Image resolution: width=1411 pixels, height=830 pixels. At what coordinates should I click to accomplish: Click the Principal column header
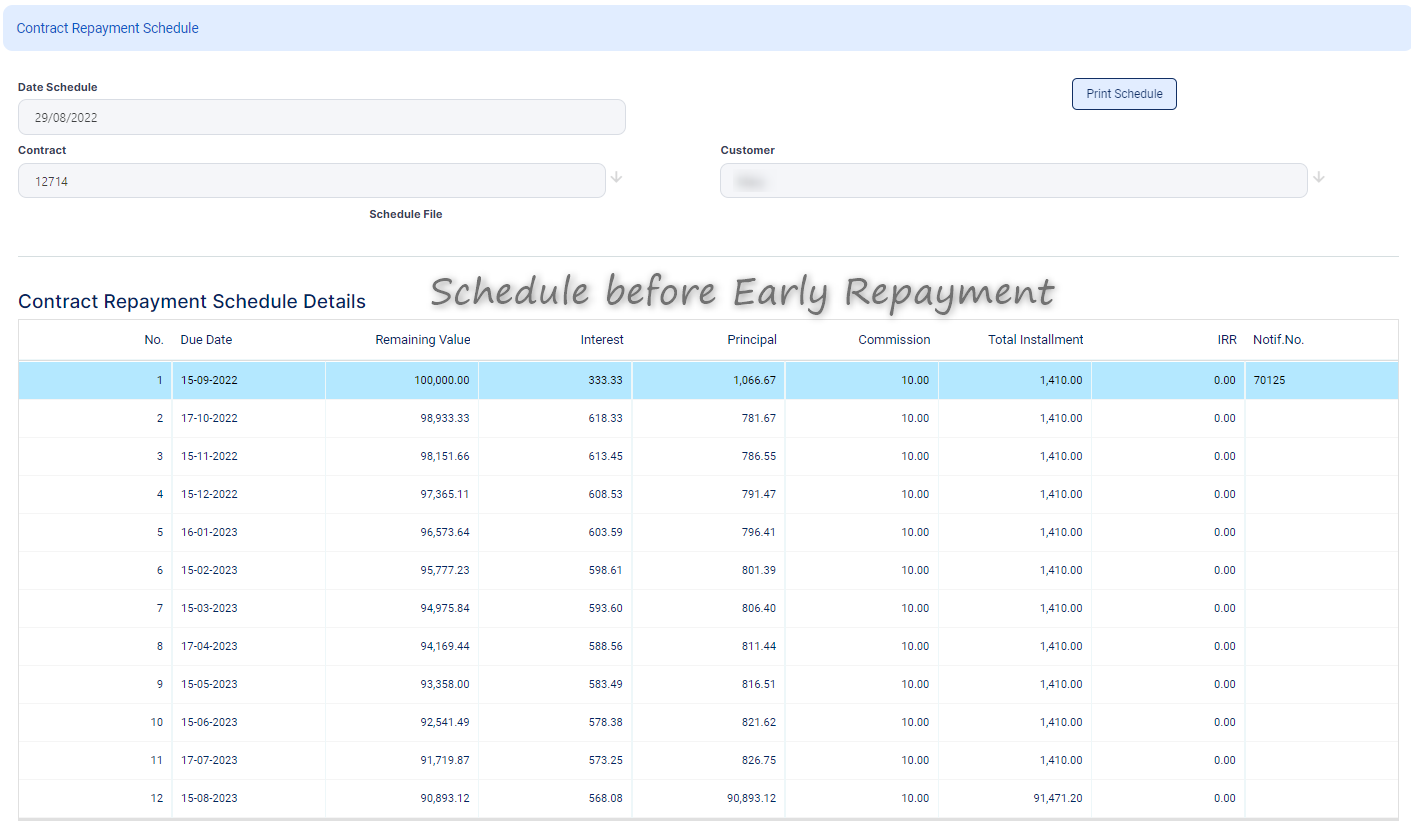click(x=752, y=340)
